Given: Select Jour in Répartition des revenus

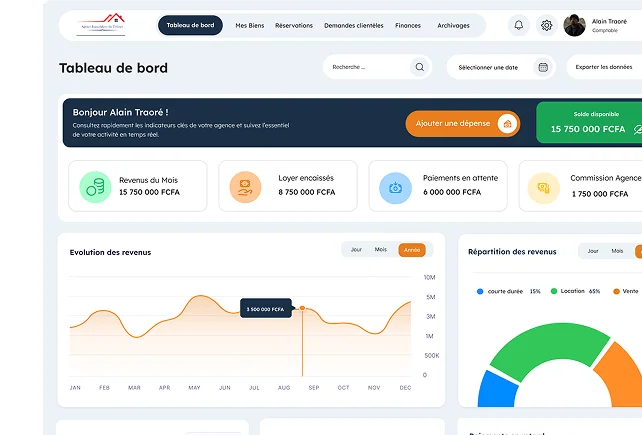Looking at the screenshot, I should pos(593,251).
